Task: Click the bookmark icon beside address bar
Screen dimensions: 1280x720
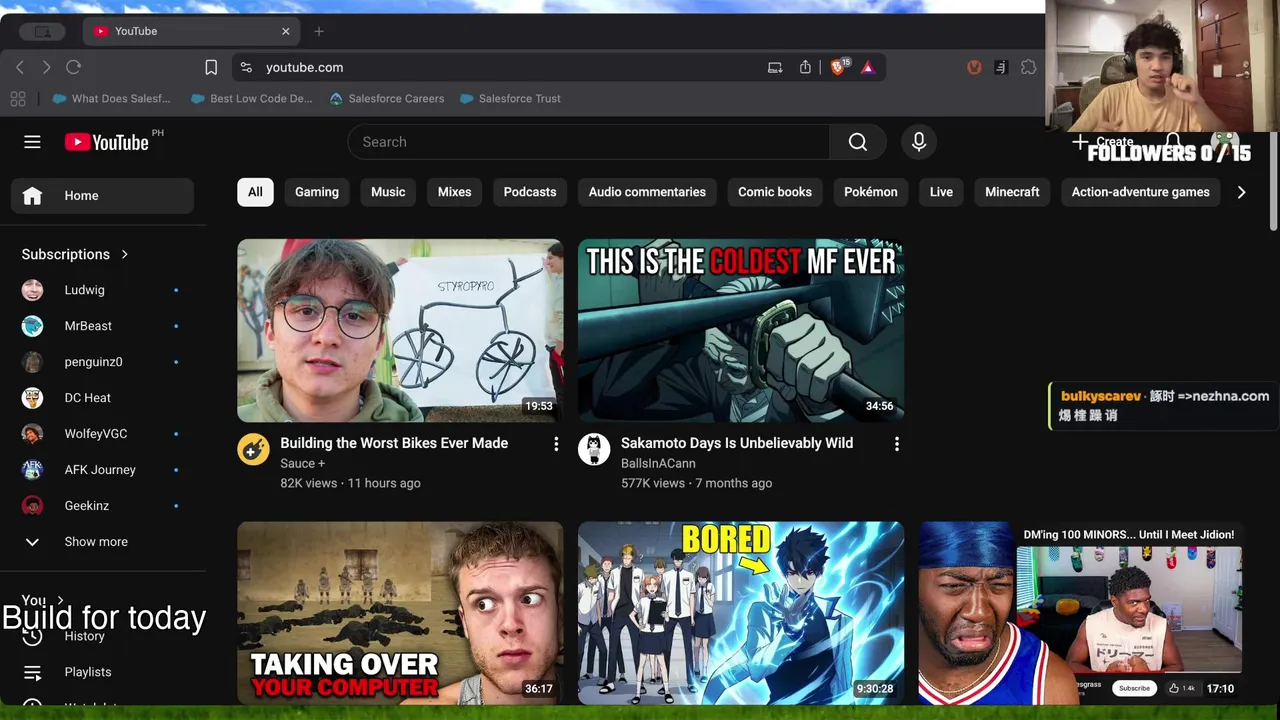Action: click(x=211, y=67)
